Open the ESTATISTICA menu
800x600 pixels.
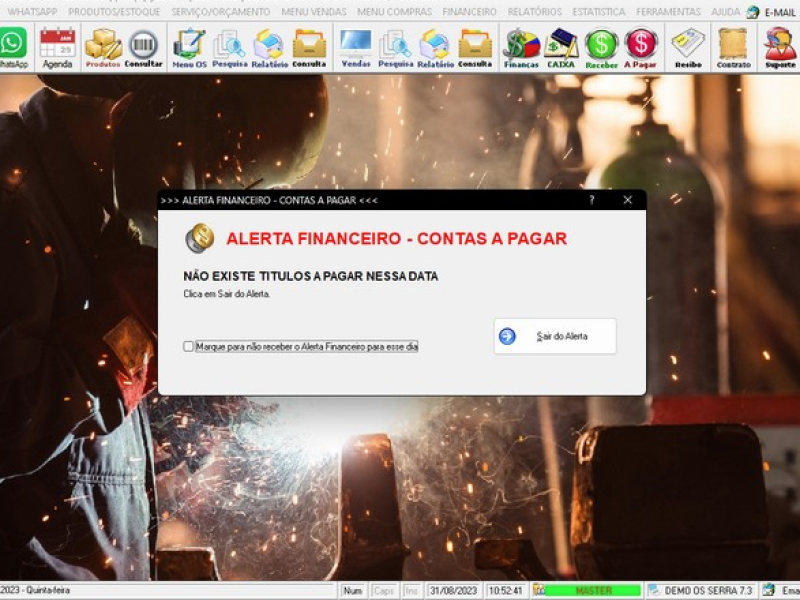(599, 11)
